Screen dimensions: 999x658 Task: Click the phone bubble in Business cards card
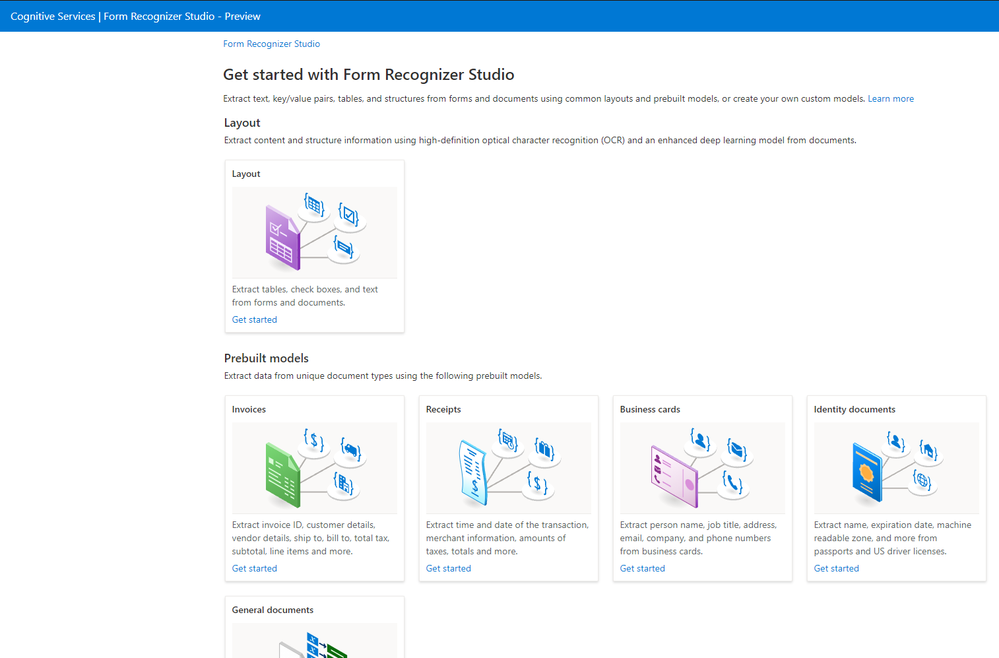[732, 484]
